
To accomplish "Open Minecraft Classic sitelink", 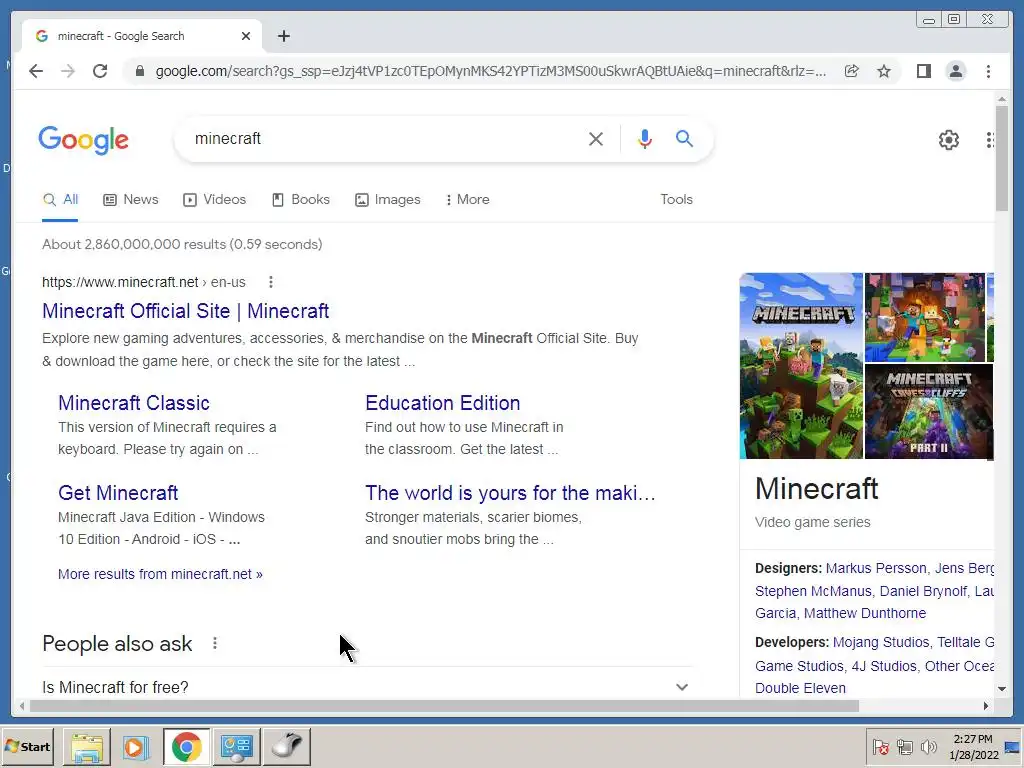I will click(134, 403).
